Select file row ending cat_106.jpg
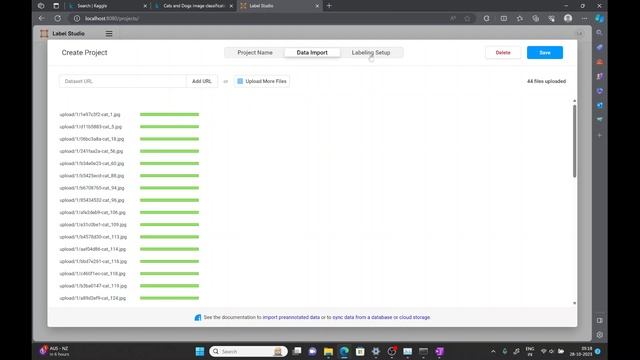Screen dimensions: 640x360 (92, 213)
